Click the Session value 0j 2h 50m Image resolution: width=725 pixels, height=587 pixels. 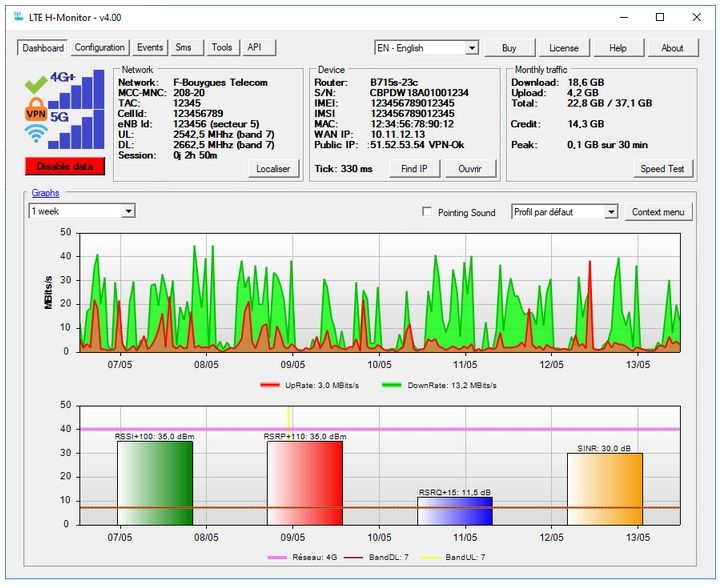(195, 155)
